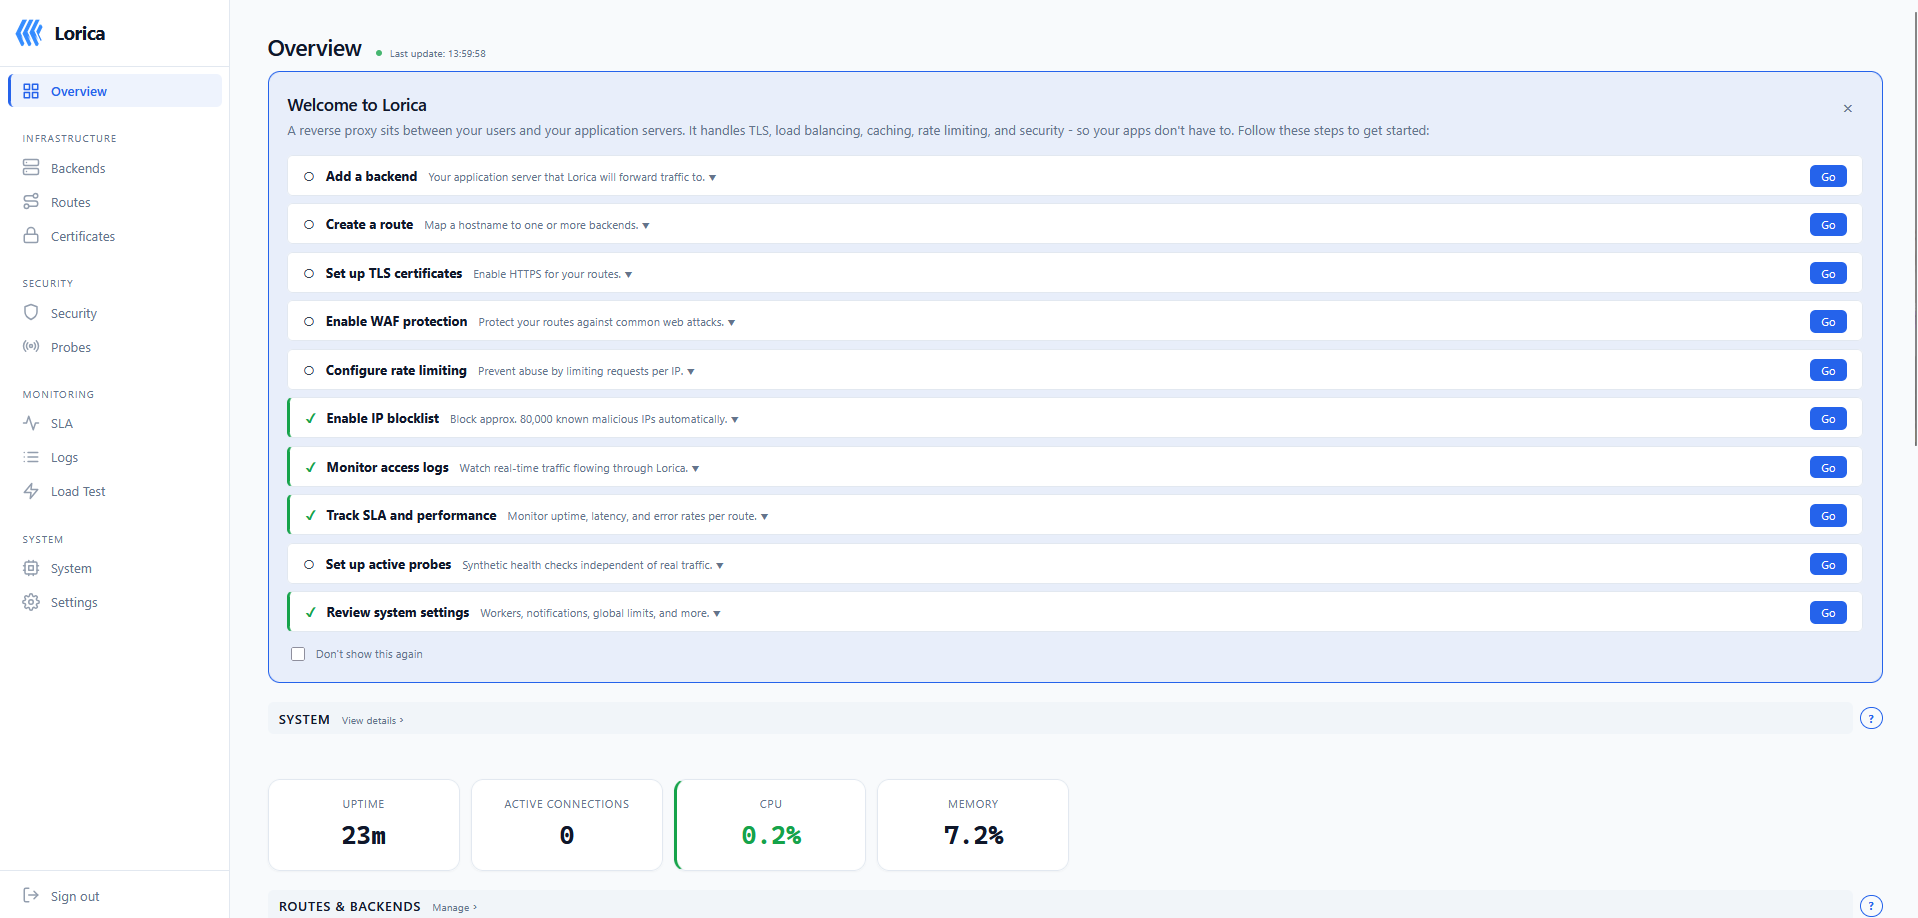The width and height of the screenshot is (1918, 918).
Task: Open the Backends page from sidebar
Action: [x=114, y=168]
